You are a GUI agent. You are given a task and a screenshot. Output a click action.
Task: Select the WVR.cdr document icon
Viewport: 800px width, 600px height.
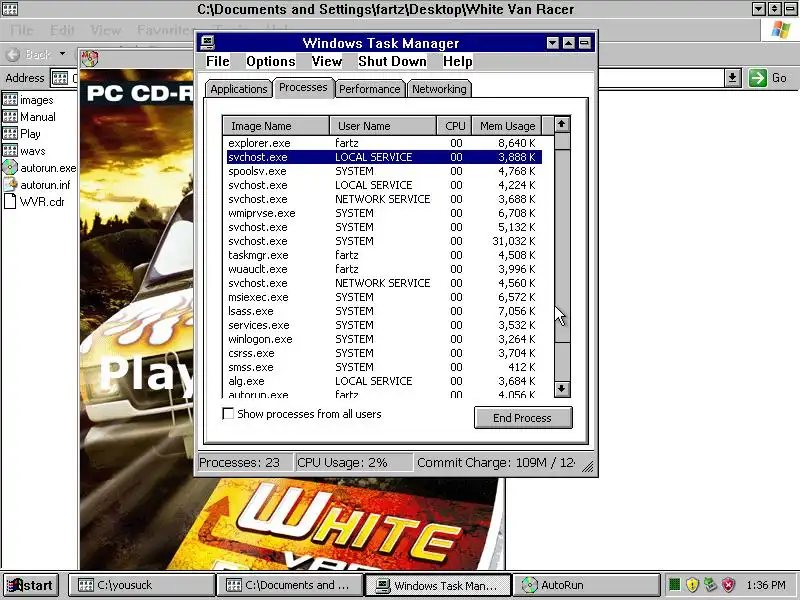pos(10,201)
